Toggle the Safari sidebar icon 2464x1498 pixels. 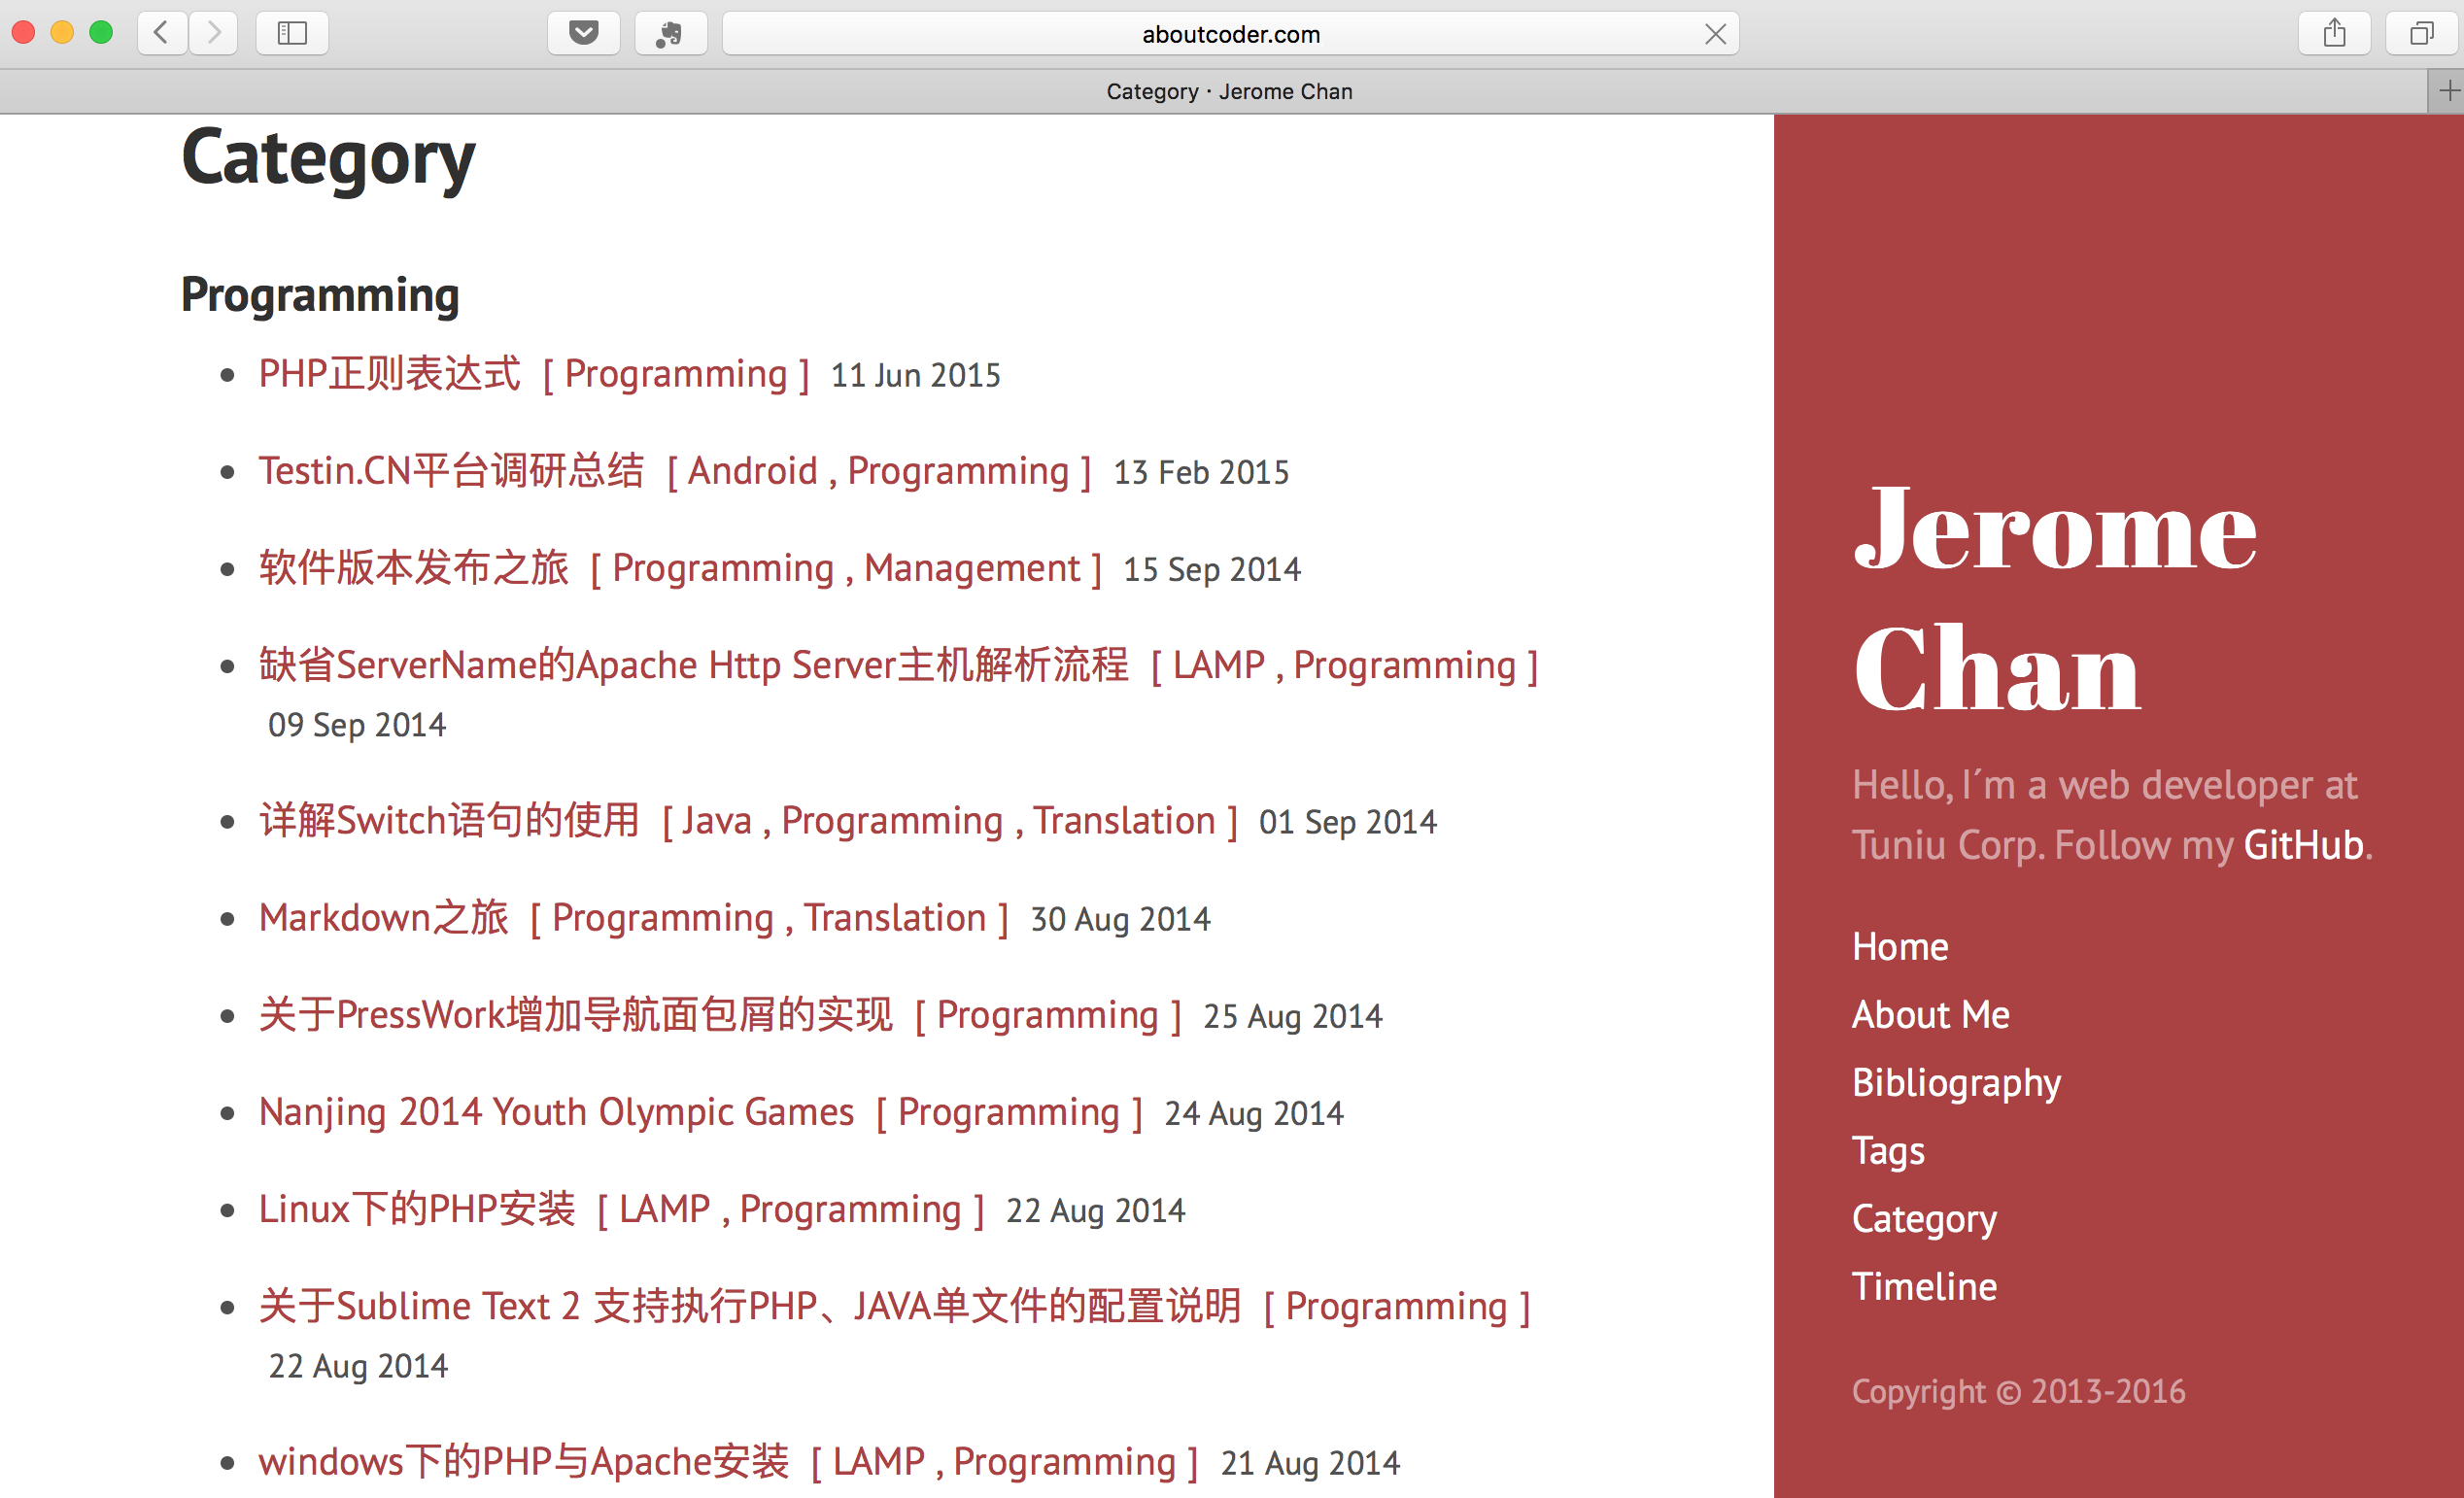pyautogui.click(x=292, y=33)
